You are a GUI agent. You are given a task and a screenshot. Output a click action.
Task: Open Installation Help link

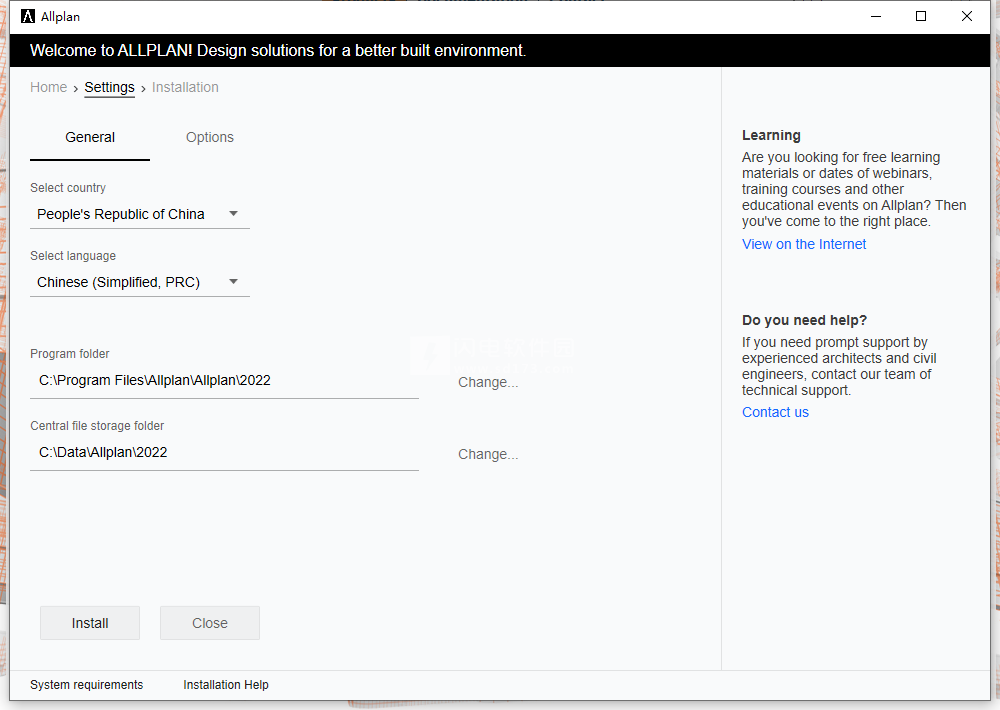tap(226, 684)
